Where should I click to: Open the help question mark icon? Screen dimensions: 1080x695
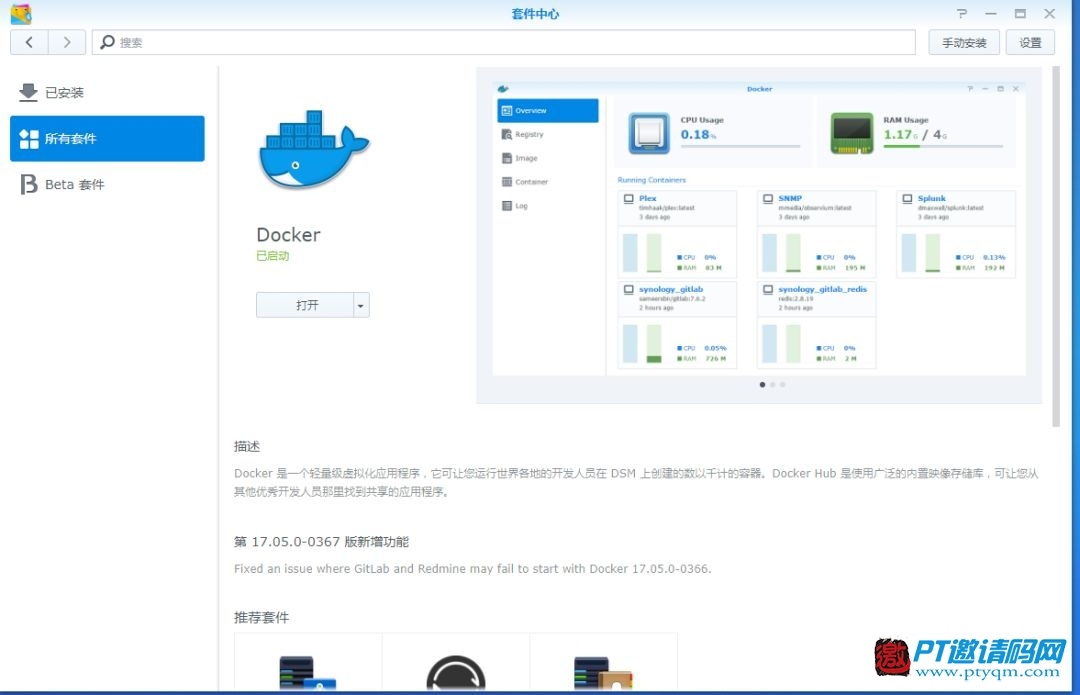(x=962, y=14)
